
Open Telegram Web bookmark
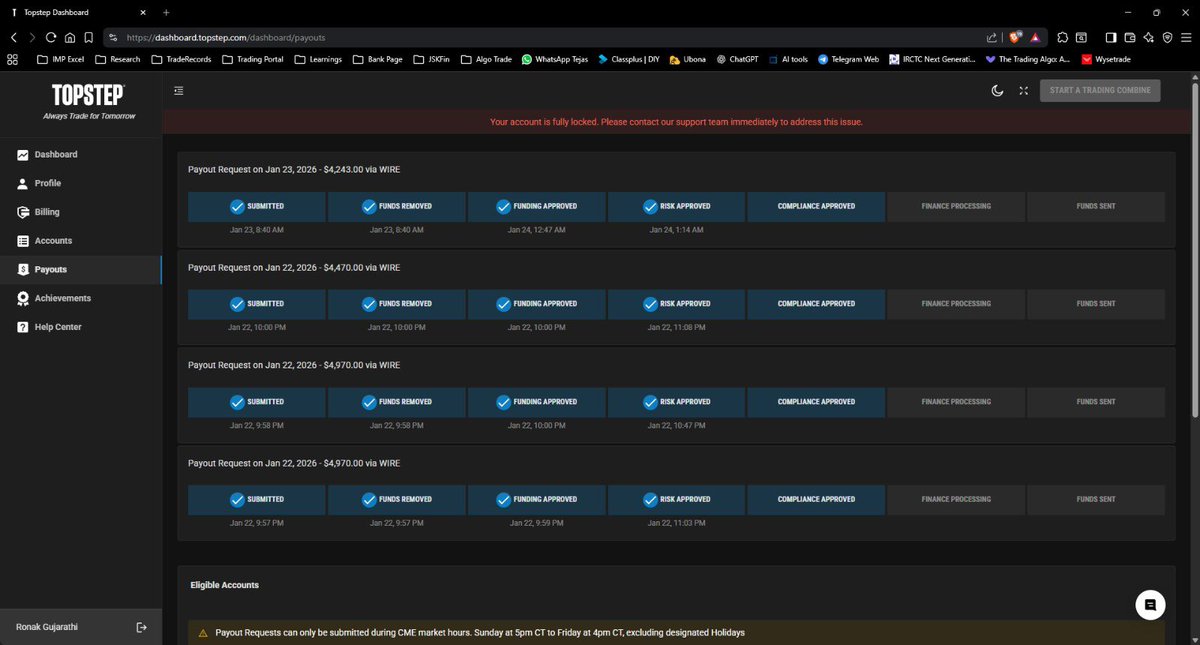(x=848, y=59)
